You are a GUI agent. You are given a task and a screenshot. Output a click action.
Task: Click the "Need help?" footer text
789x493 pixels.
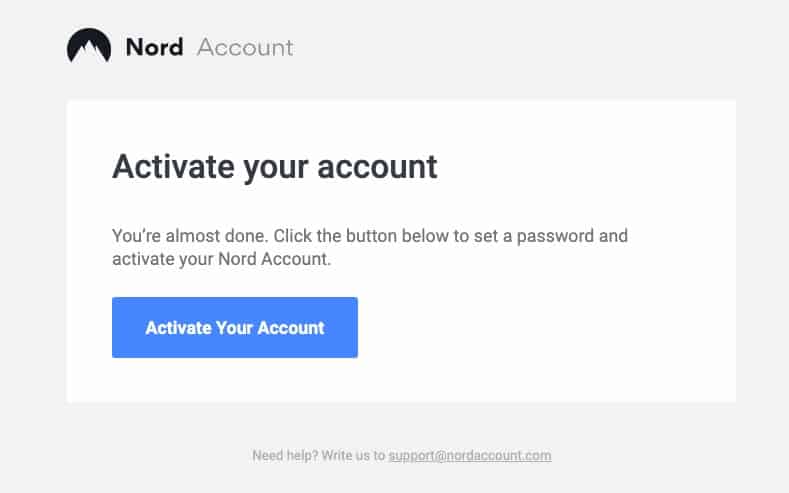(x=286, y=456)
